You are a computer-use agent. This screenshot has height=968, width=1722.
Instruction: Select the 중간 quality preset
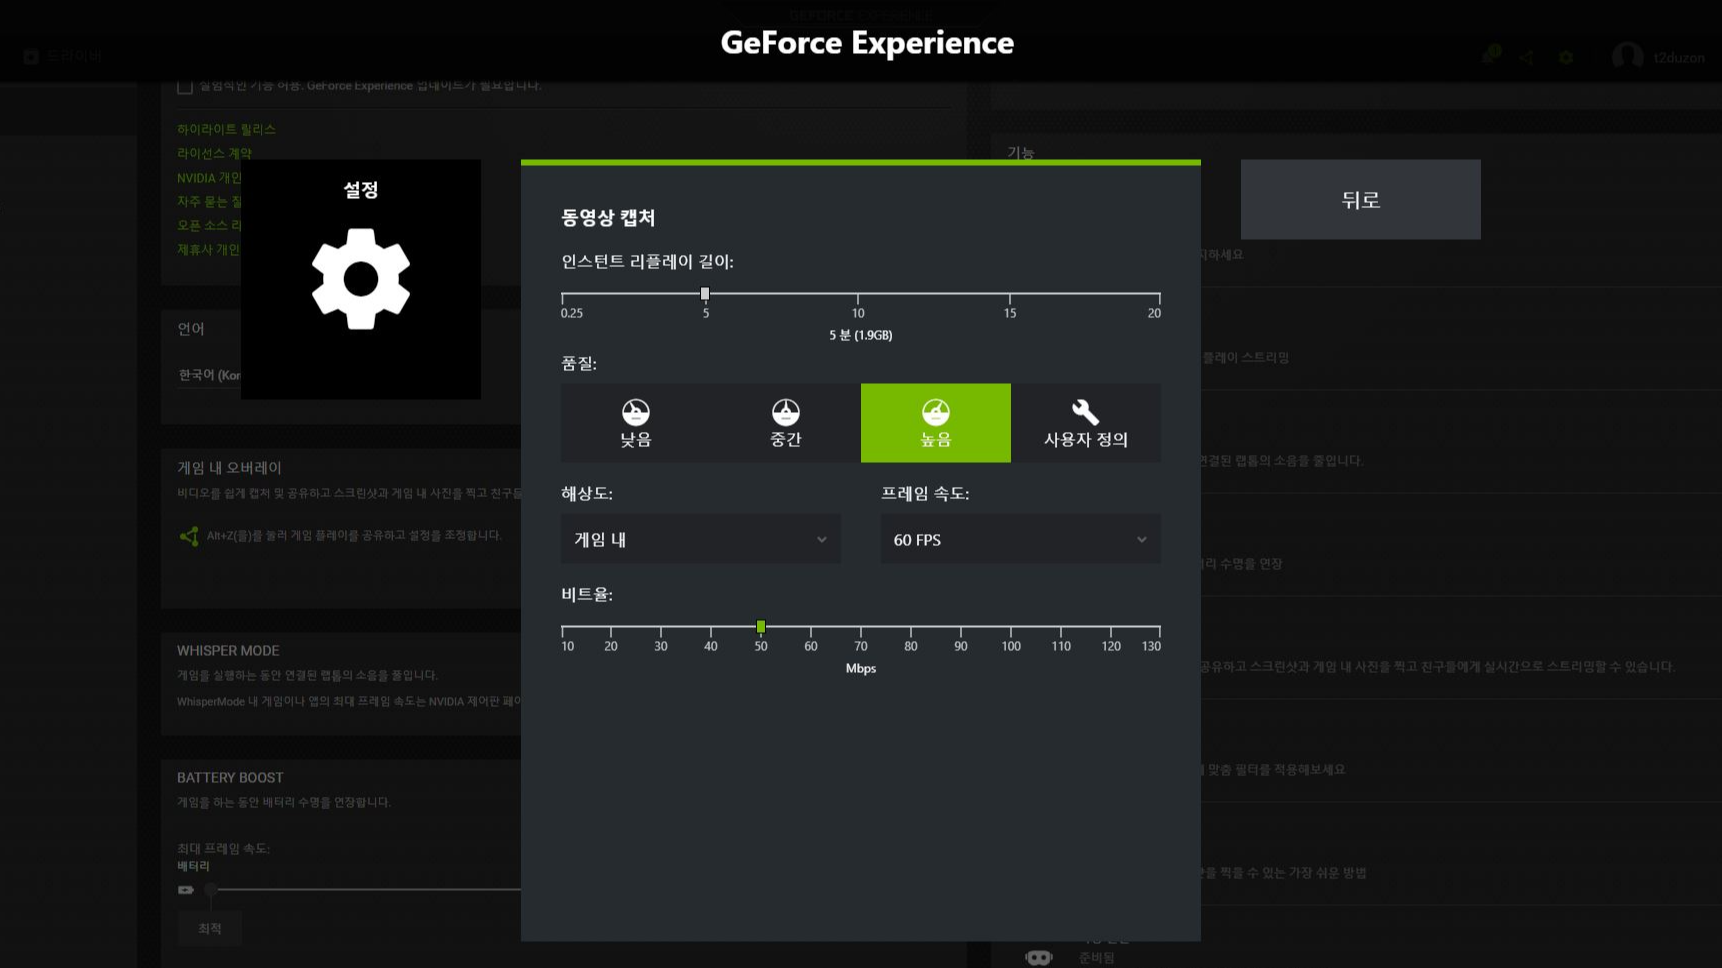(x=785, y=423)
